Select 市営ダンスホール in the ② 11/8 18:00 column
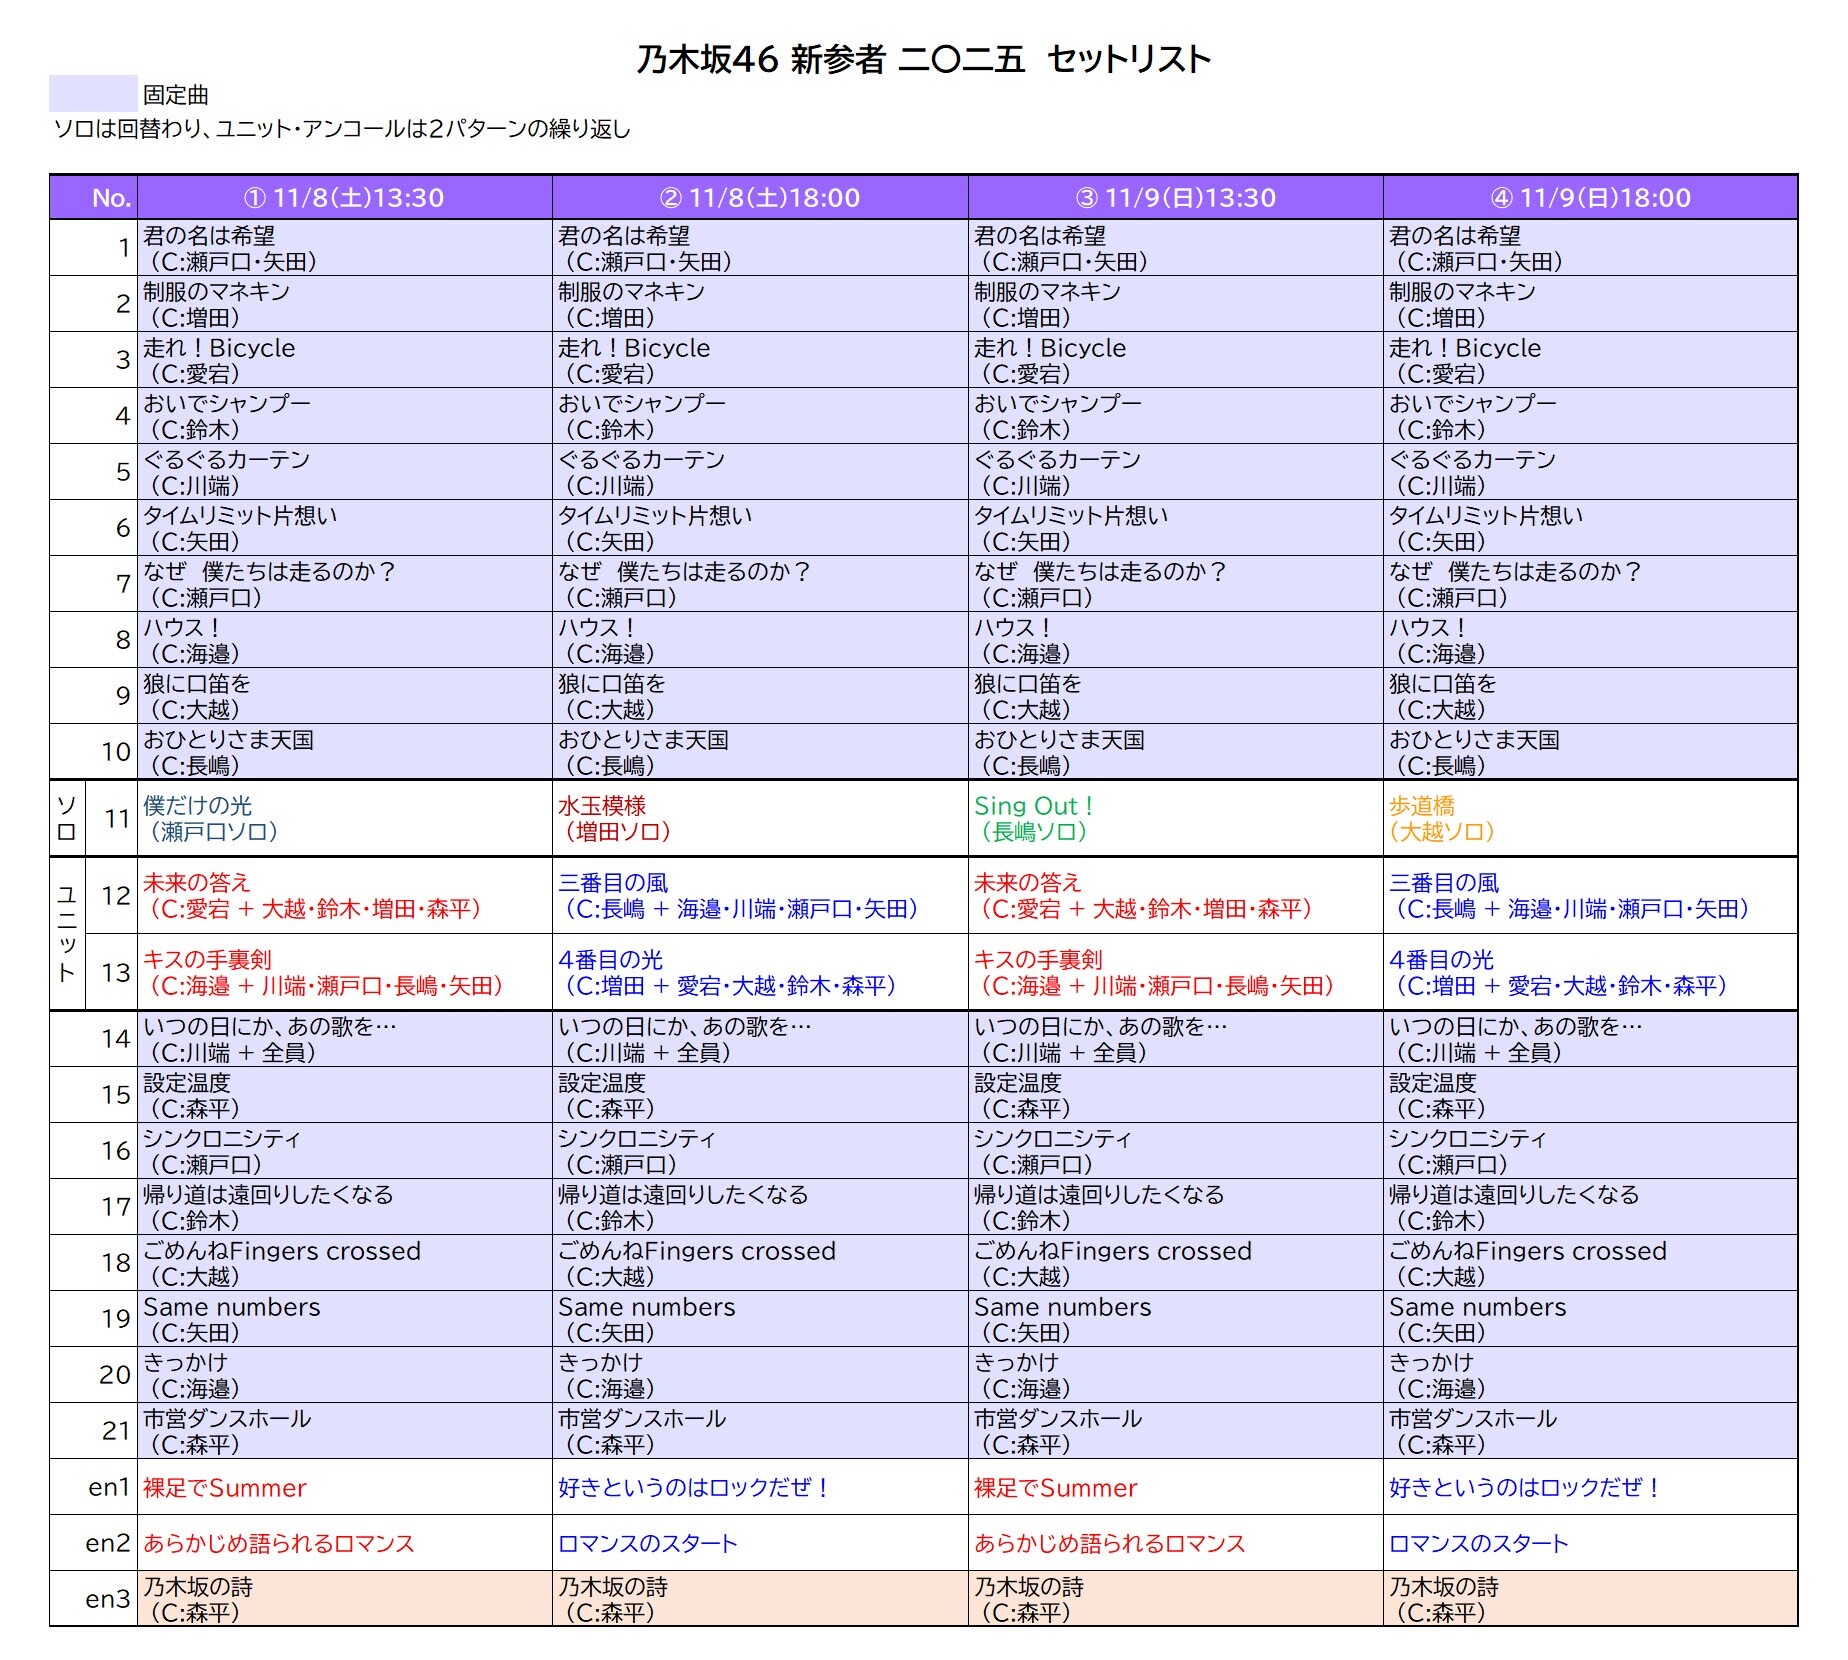1848x1660 pixels. [760, 1431]
